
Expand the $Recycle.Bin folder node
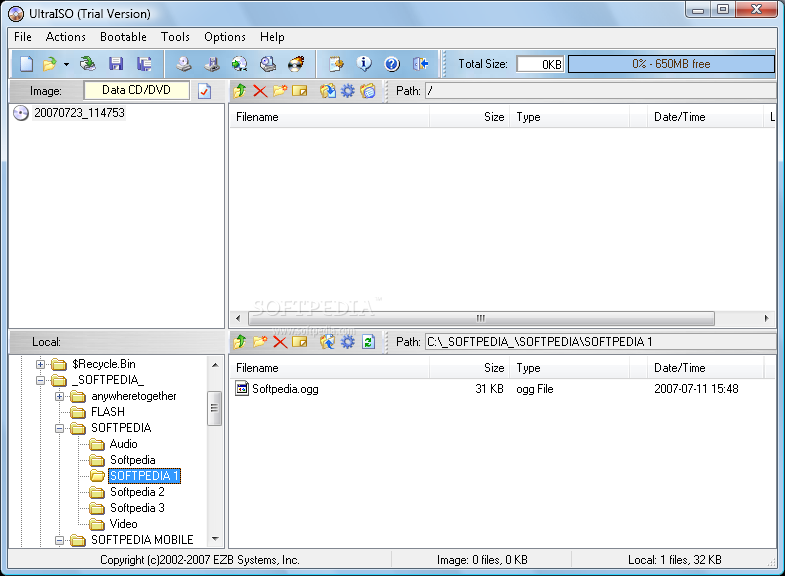pyautogui.click(x=41, y=364)
